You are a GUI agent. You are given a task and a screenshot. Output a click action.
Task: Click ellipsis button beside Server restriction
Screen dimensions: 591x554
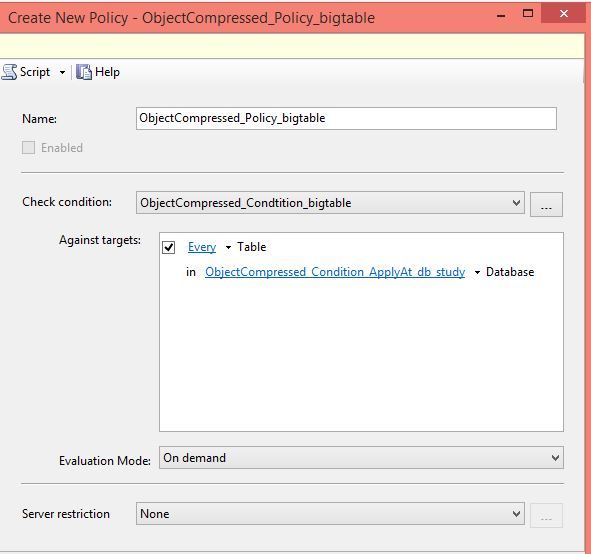(x=546, y=516)
